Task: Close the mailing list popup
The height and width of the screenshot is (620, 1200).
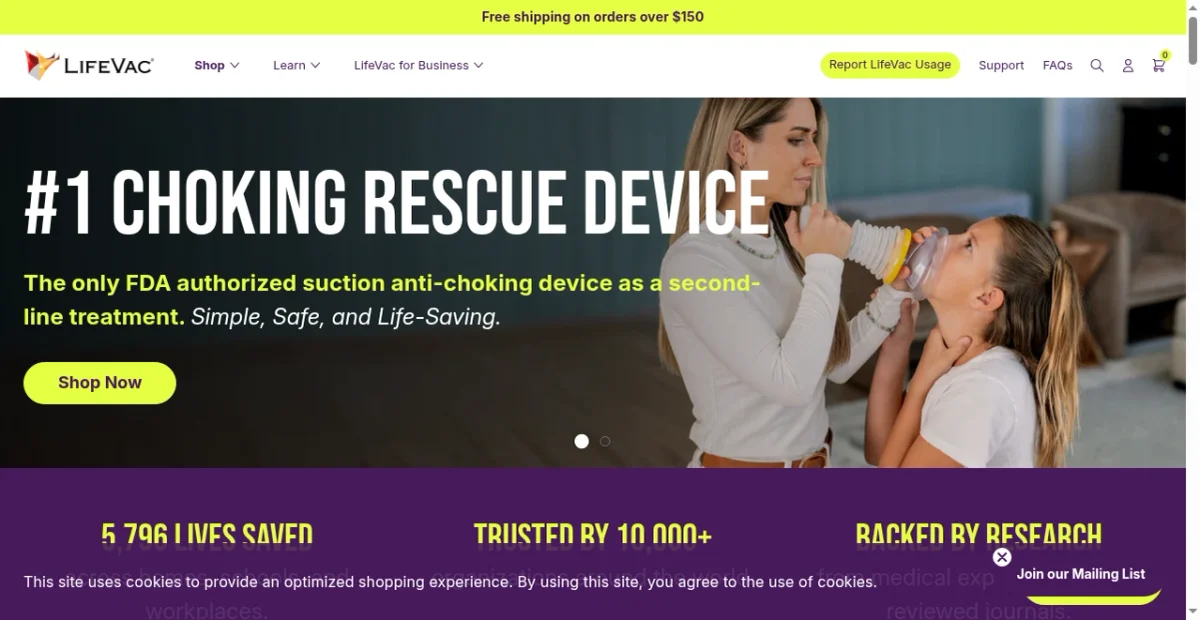Action: 1002,557
